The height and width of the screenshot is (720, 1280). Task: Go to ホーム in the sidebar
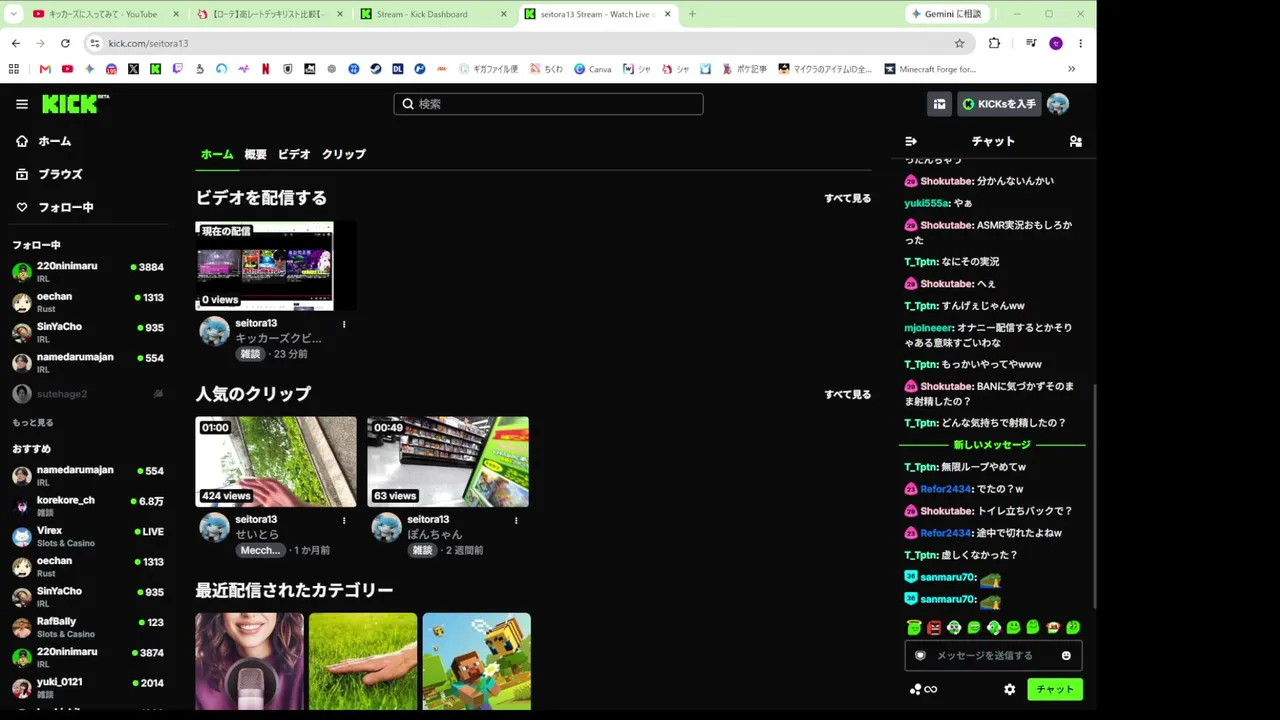coord(44,141)
